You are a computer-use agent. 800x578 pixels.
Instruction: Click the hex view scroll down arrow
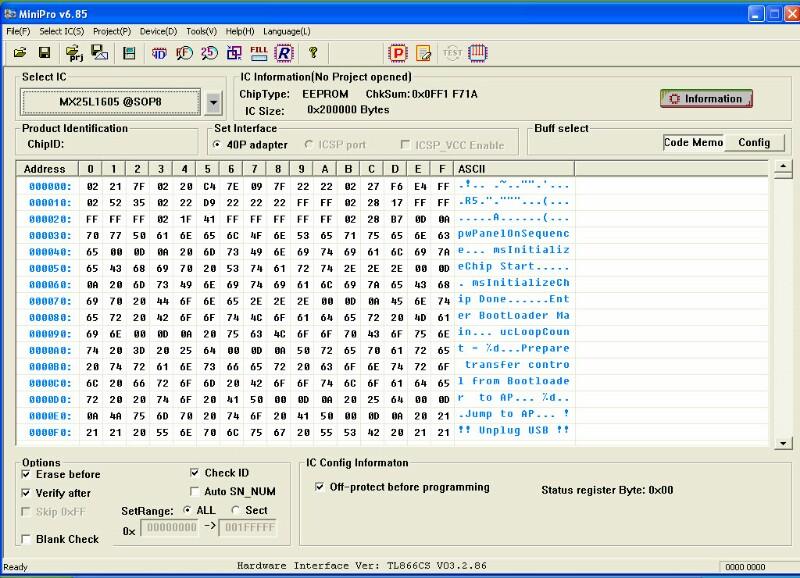coord(783,443)
